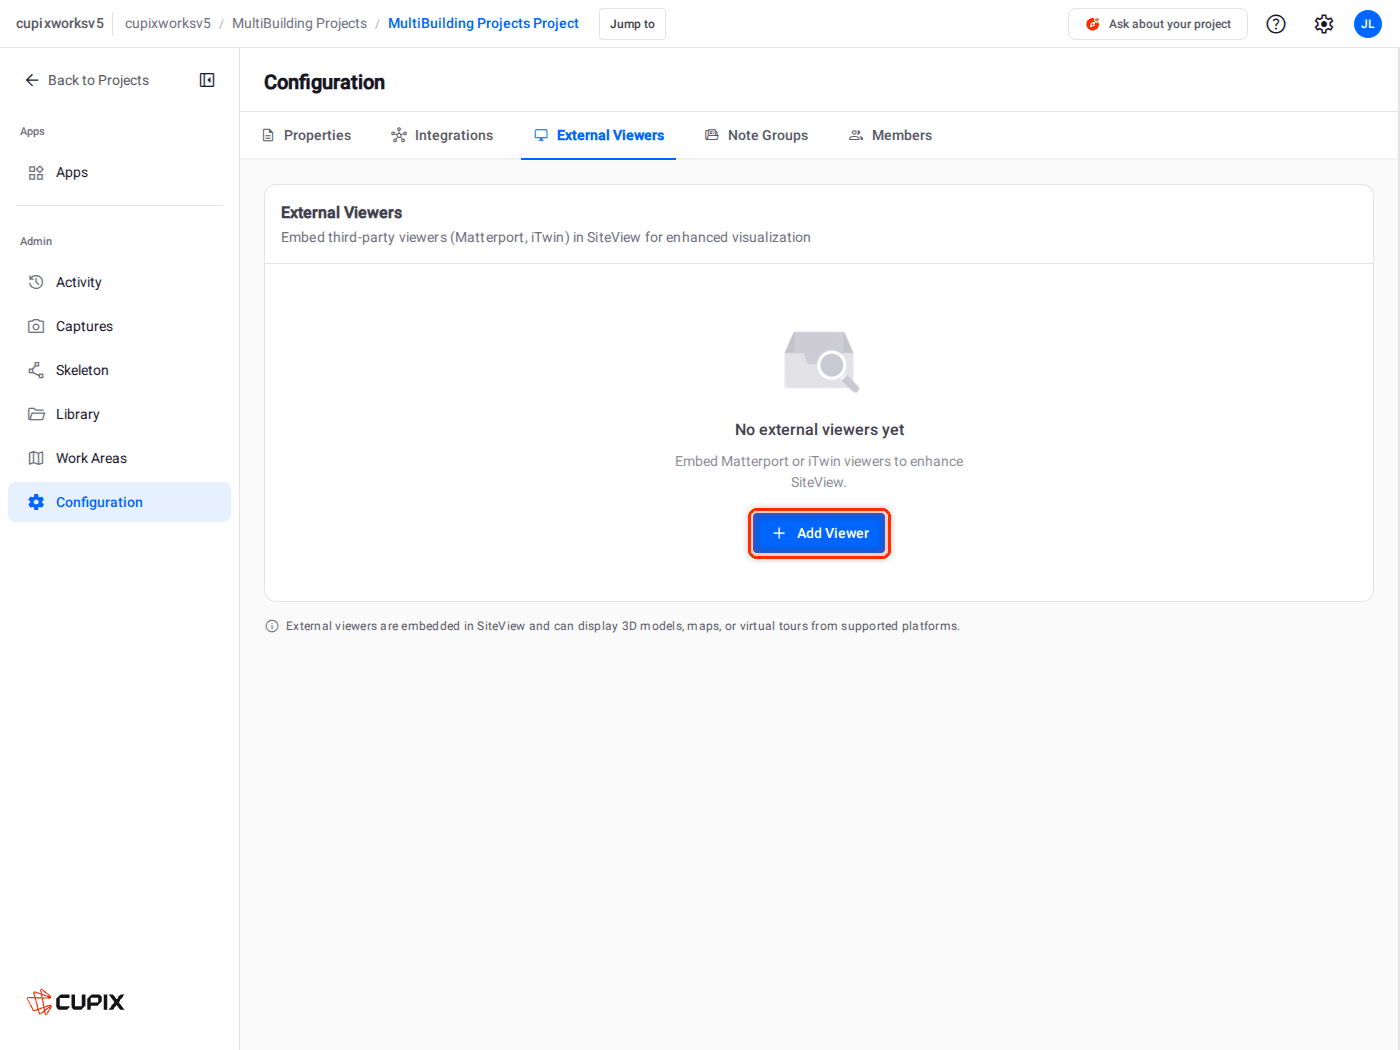Click the back arrow icon beside Back to Projects

[x=32, y=80]
